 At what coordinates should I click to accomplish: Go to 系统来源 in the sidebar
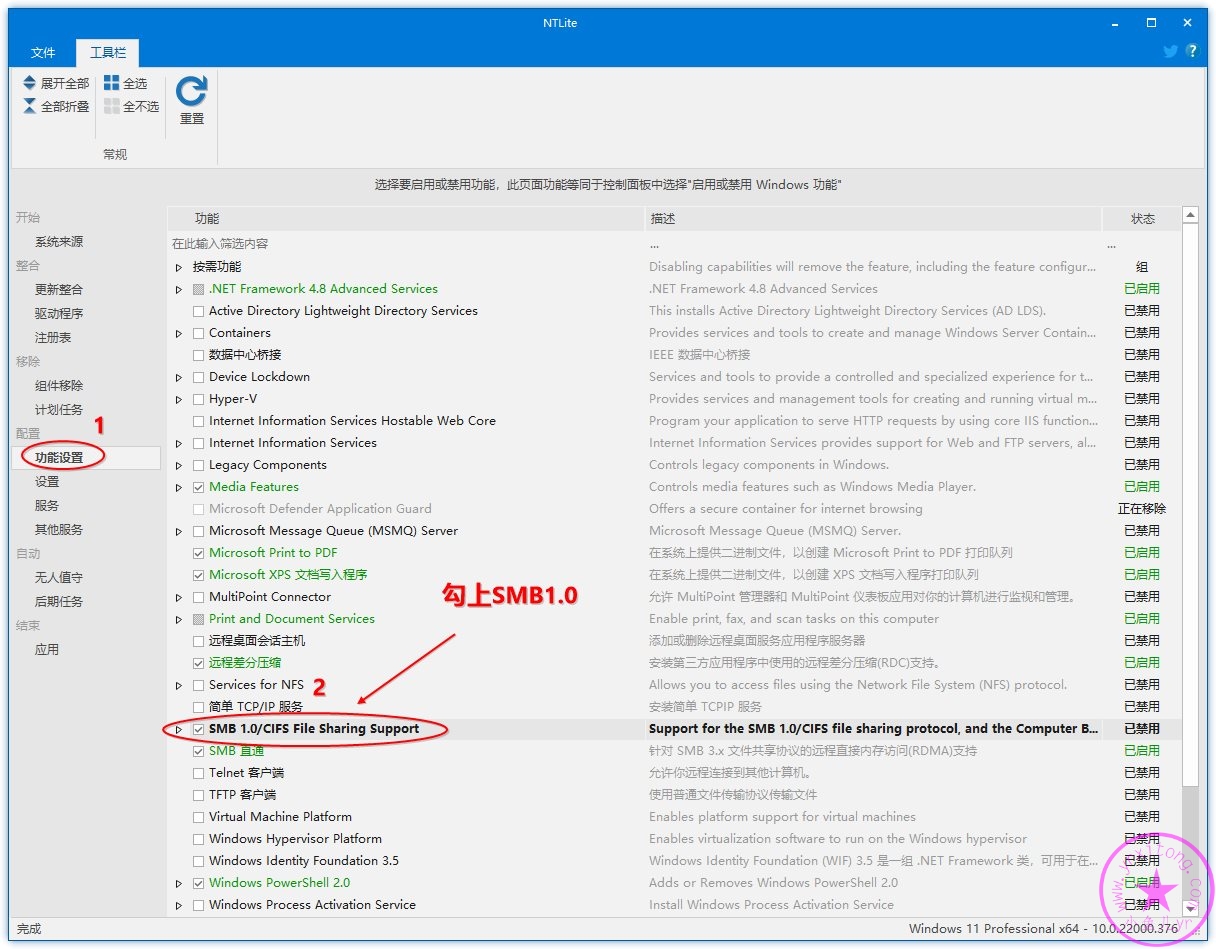point(59,242)
